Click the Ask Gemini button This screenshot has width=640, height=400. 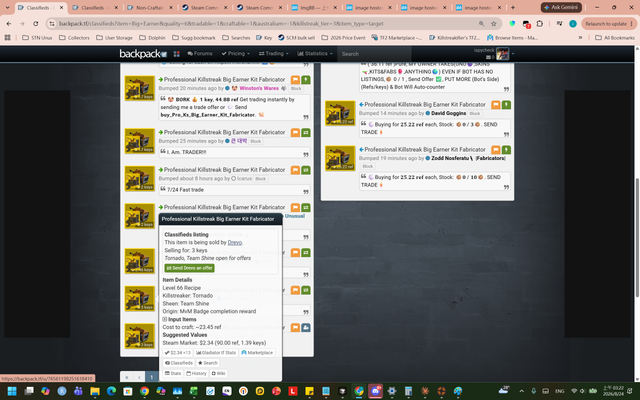pyautogui.click(x=561, y=7)
